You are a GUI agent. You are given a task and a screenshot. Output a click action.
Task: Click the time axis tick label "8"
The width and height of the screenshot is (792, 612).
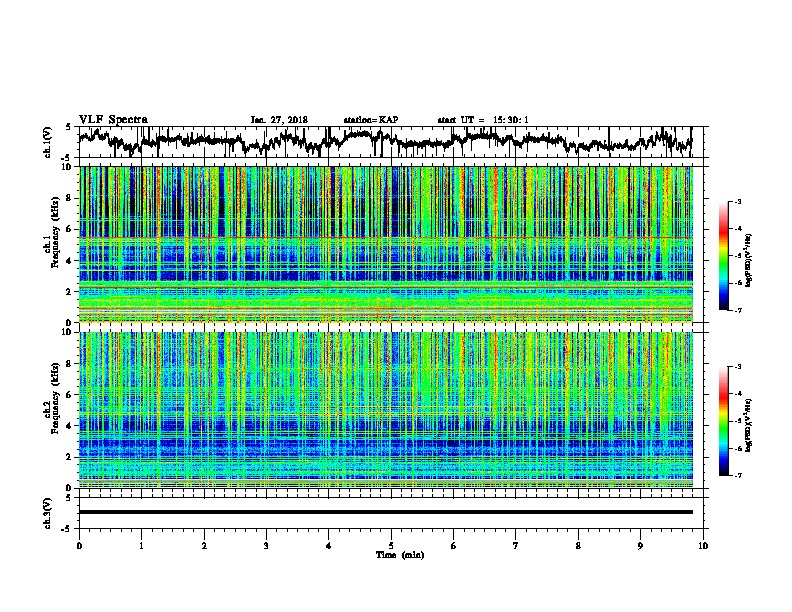click(578, 545)
